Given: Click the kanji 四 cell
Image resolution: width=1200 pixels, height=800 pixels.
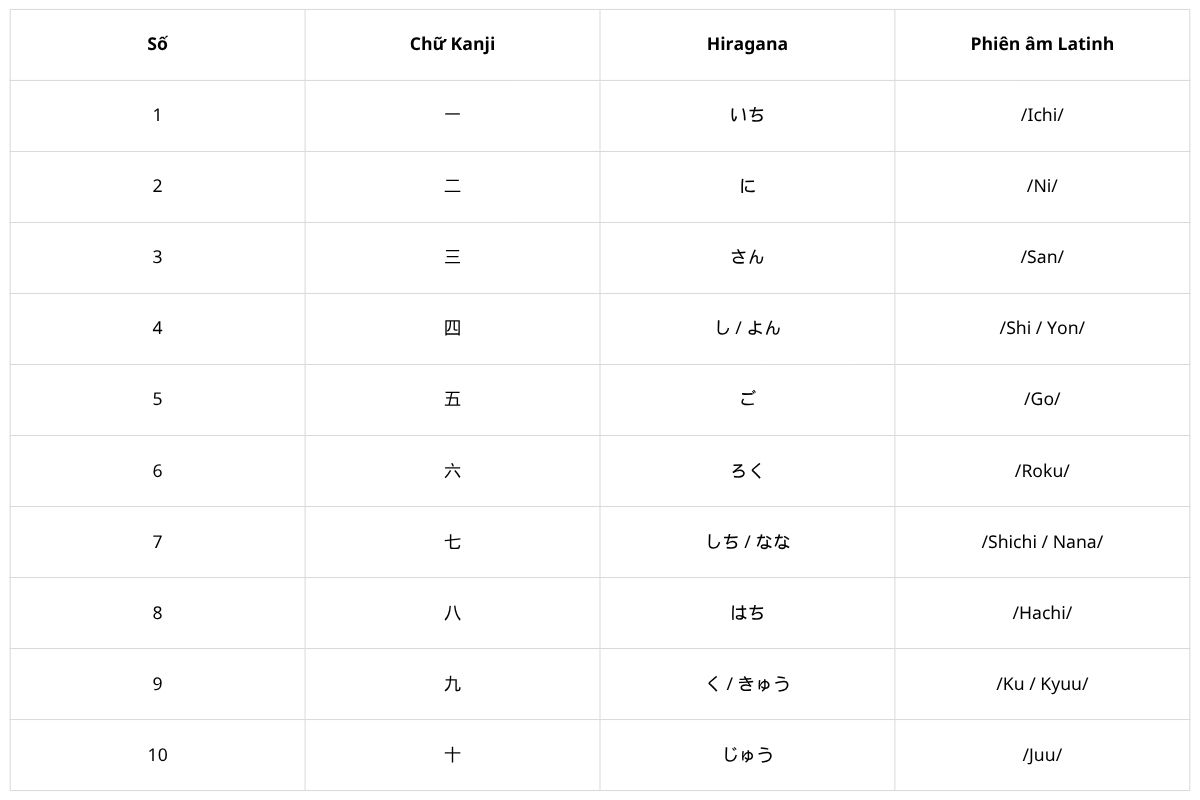Looking at the screenshot, I should 452,329.
